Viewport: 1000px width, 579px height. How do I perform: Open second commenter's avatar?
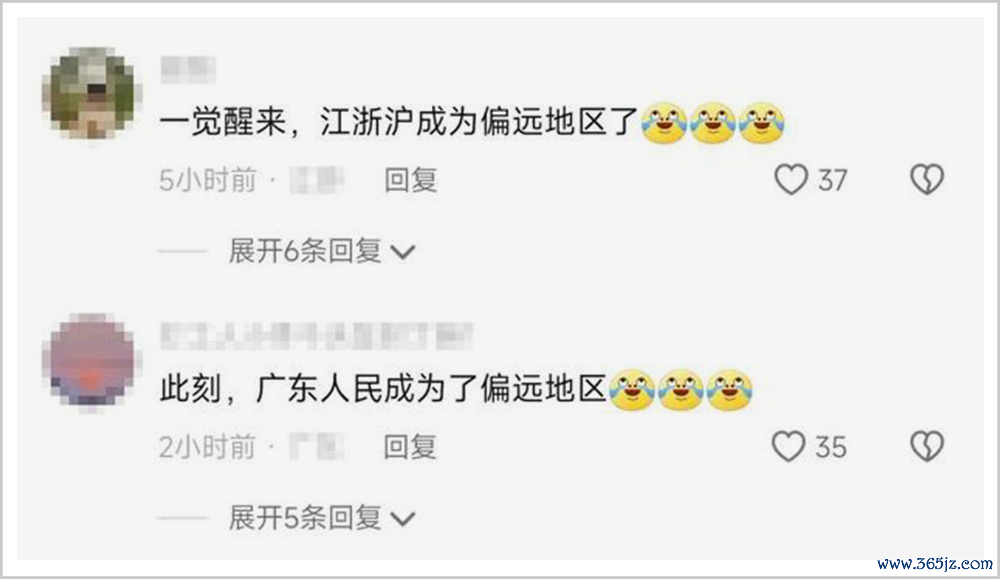pos(92,362)
